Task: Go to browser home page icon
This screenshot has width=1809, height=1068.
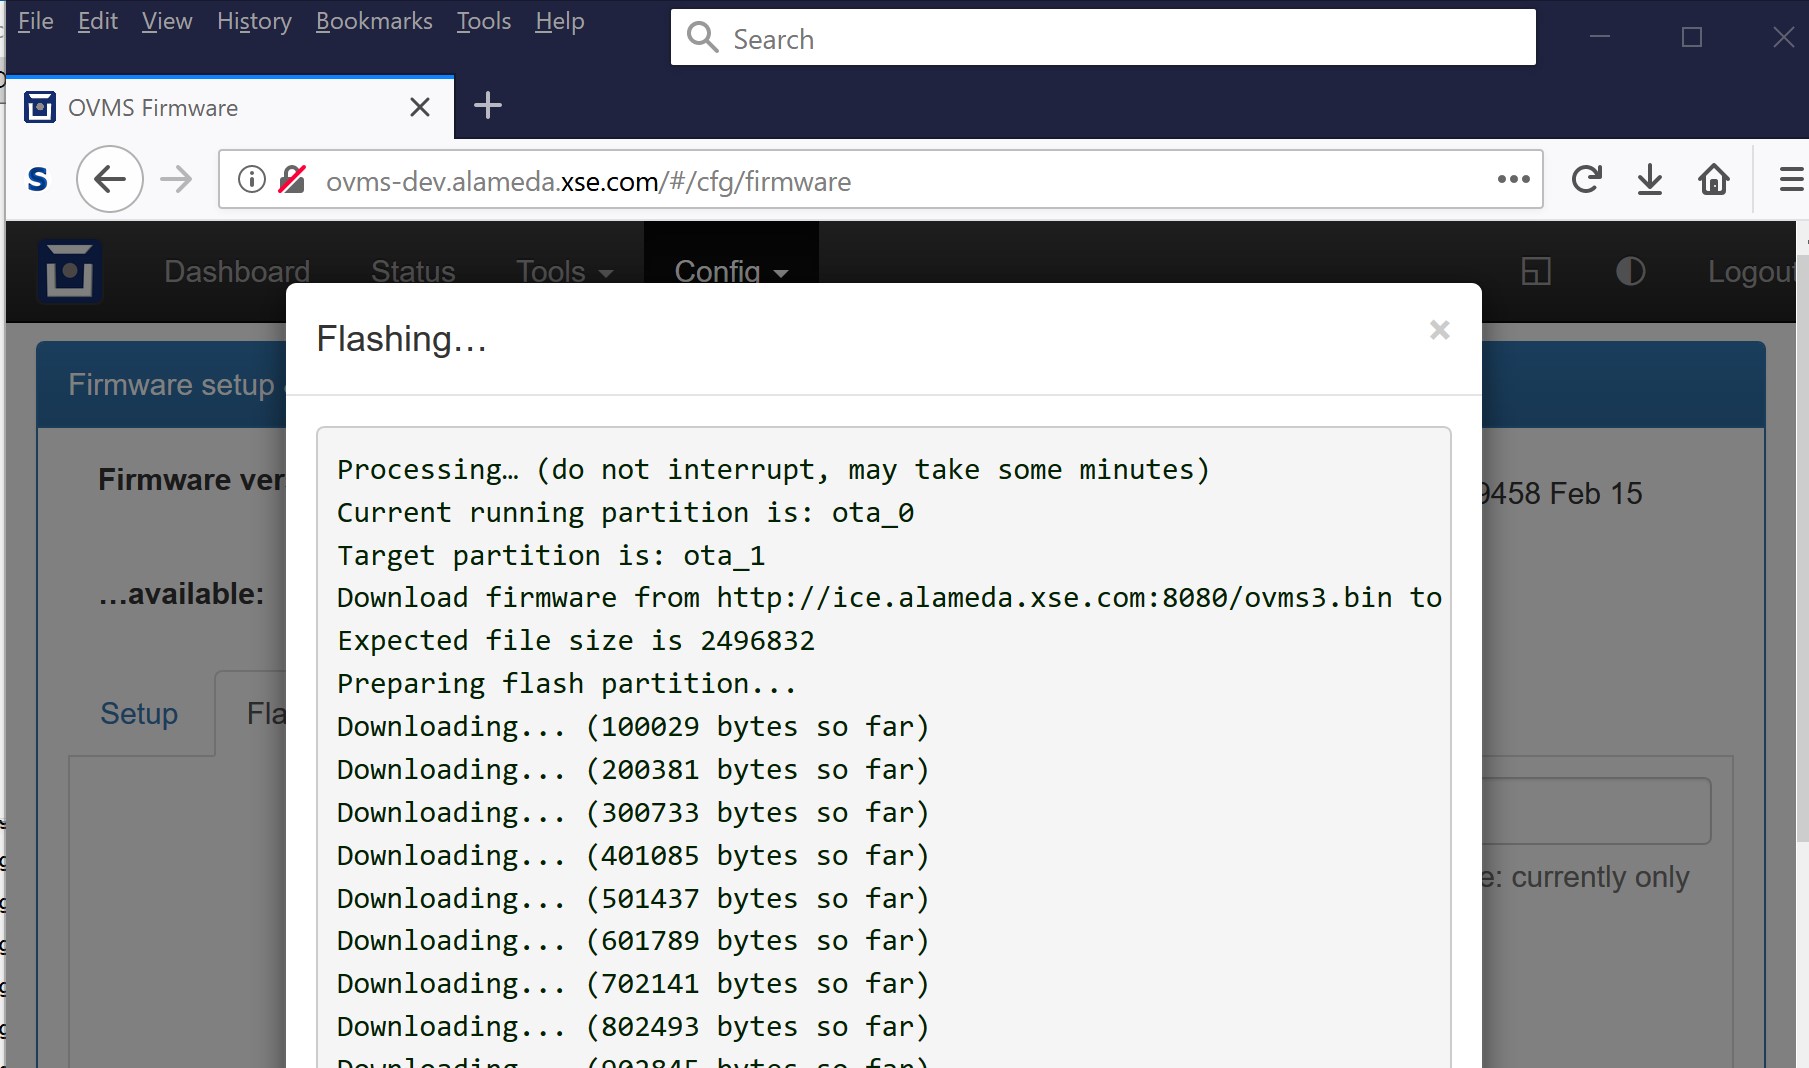Action: [1714, 180]
